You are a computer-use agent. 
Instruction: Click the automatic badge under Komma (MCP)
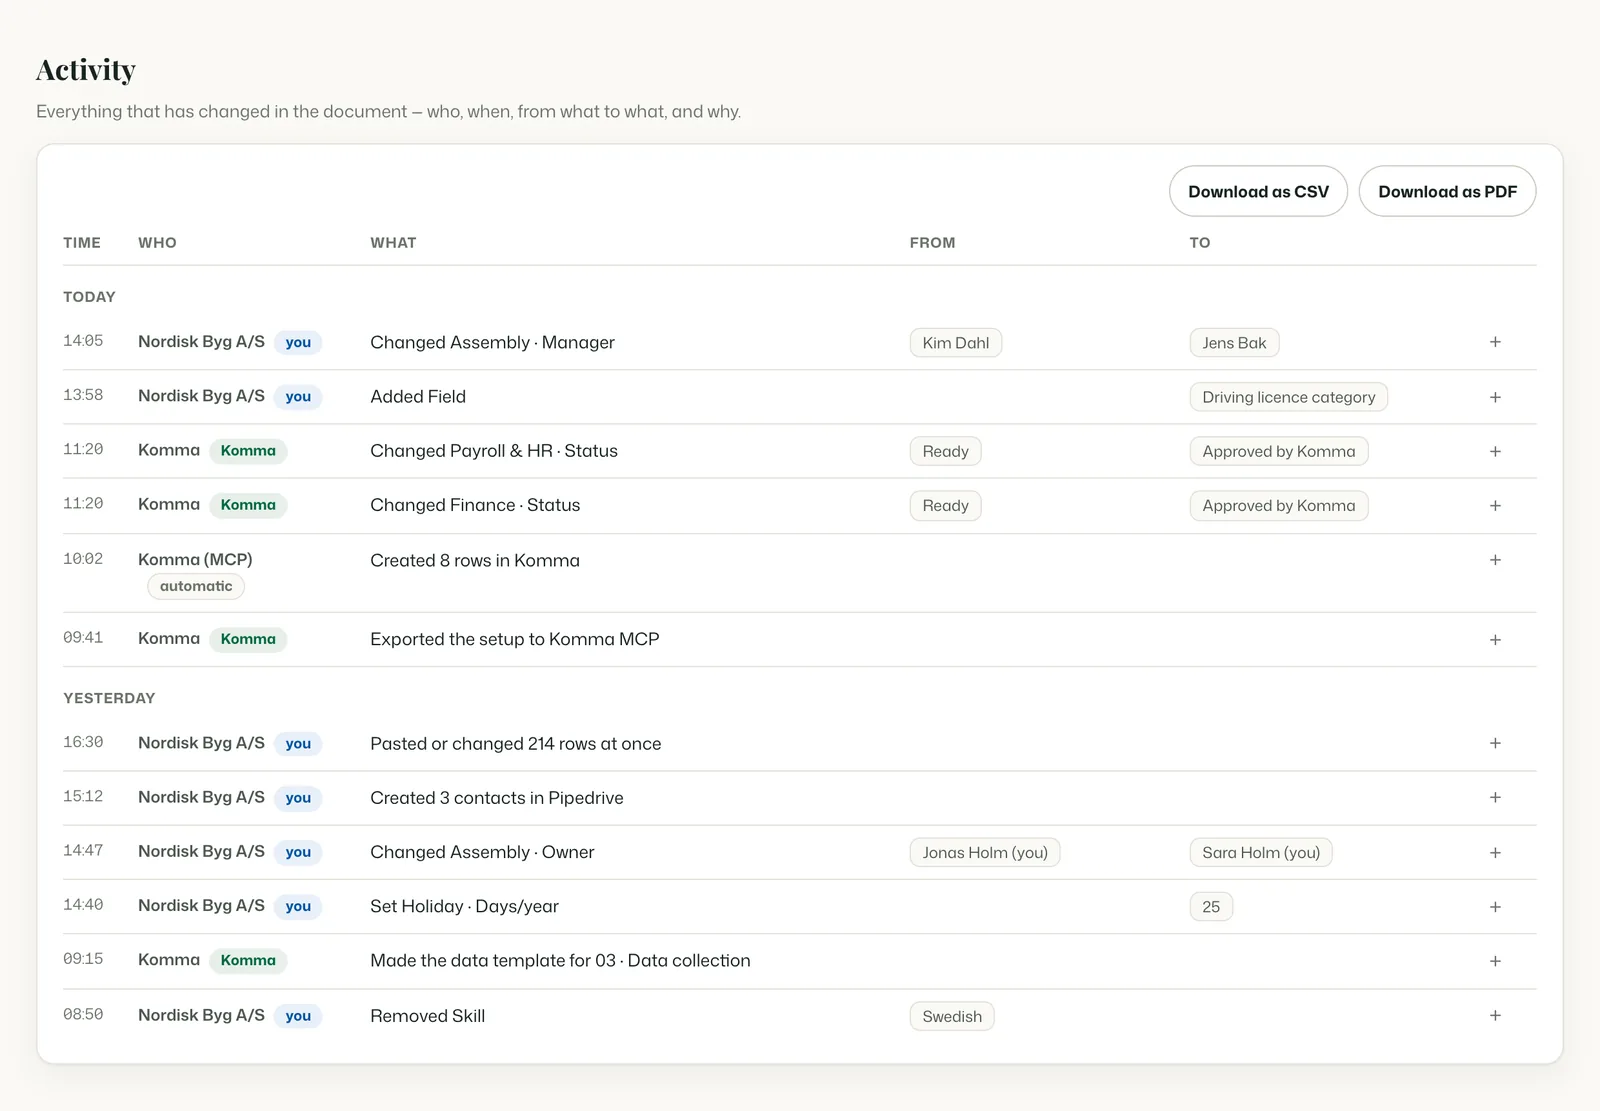click(196, 586)
